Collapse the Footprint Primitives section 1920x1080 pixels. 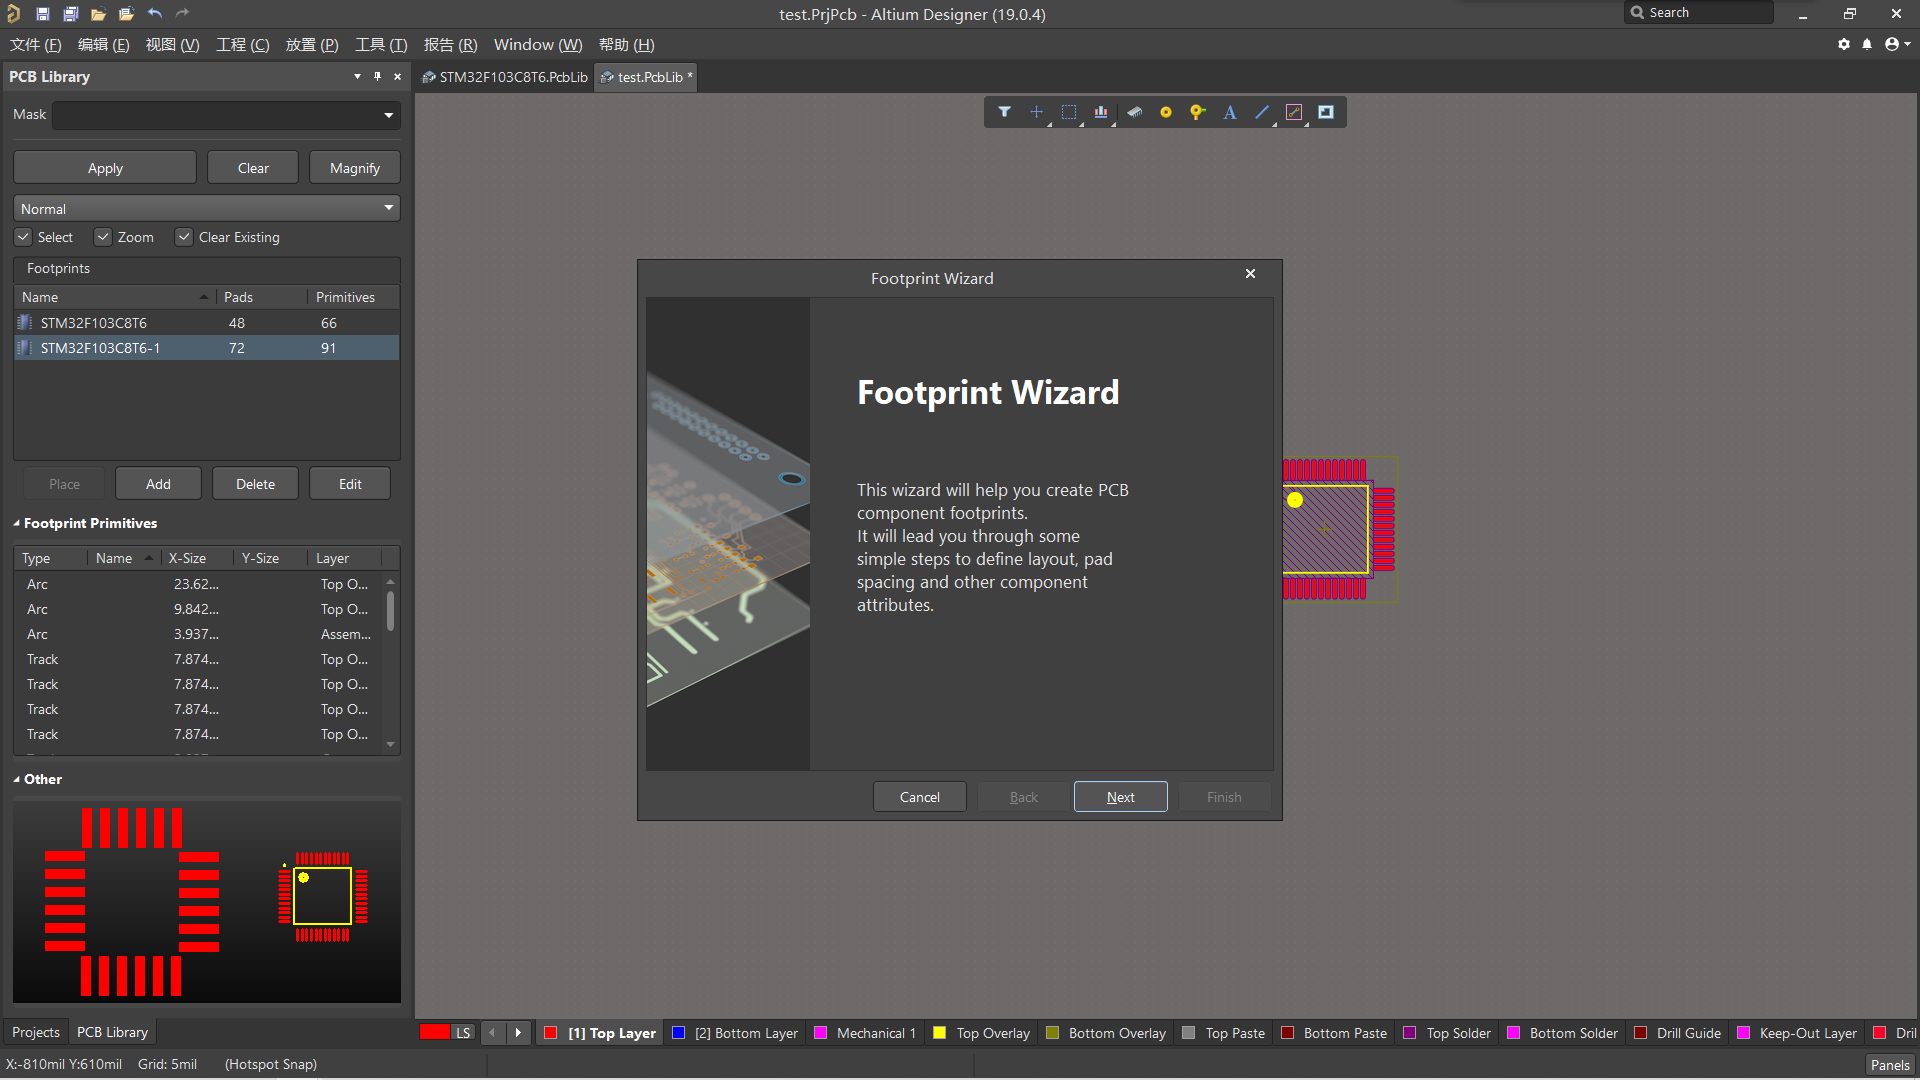17,523
